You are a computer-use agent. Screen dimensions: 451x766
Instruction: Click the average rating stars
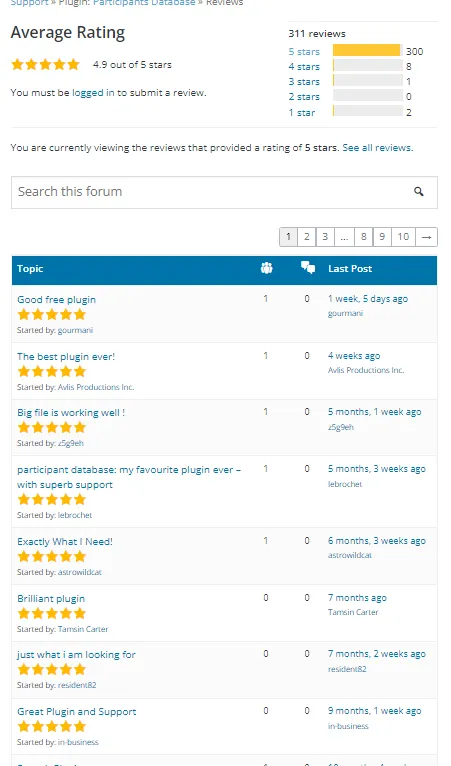45,64
